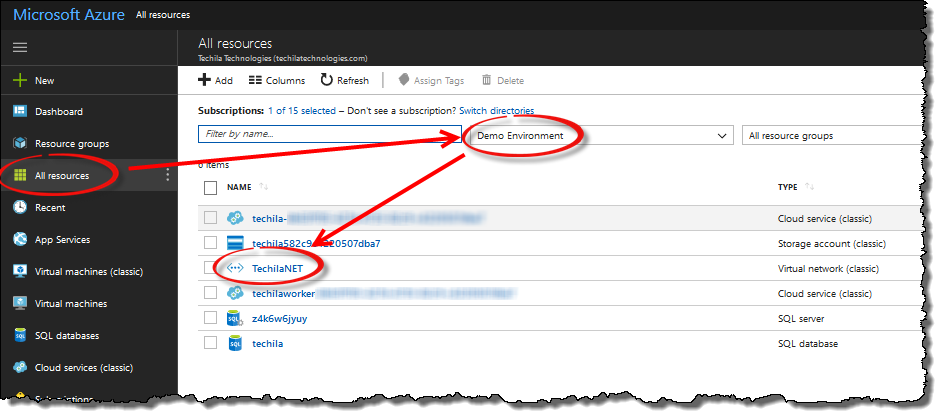943x418 pixels.
Task: Click the Virtual machines monitor icon
Action: 20,303
